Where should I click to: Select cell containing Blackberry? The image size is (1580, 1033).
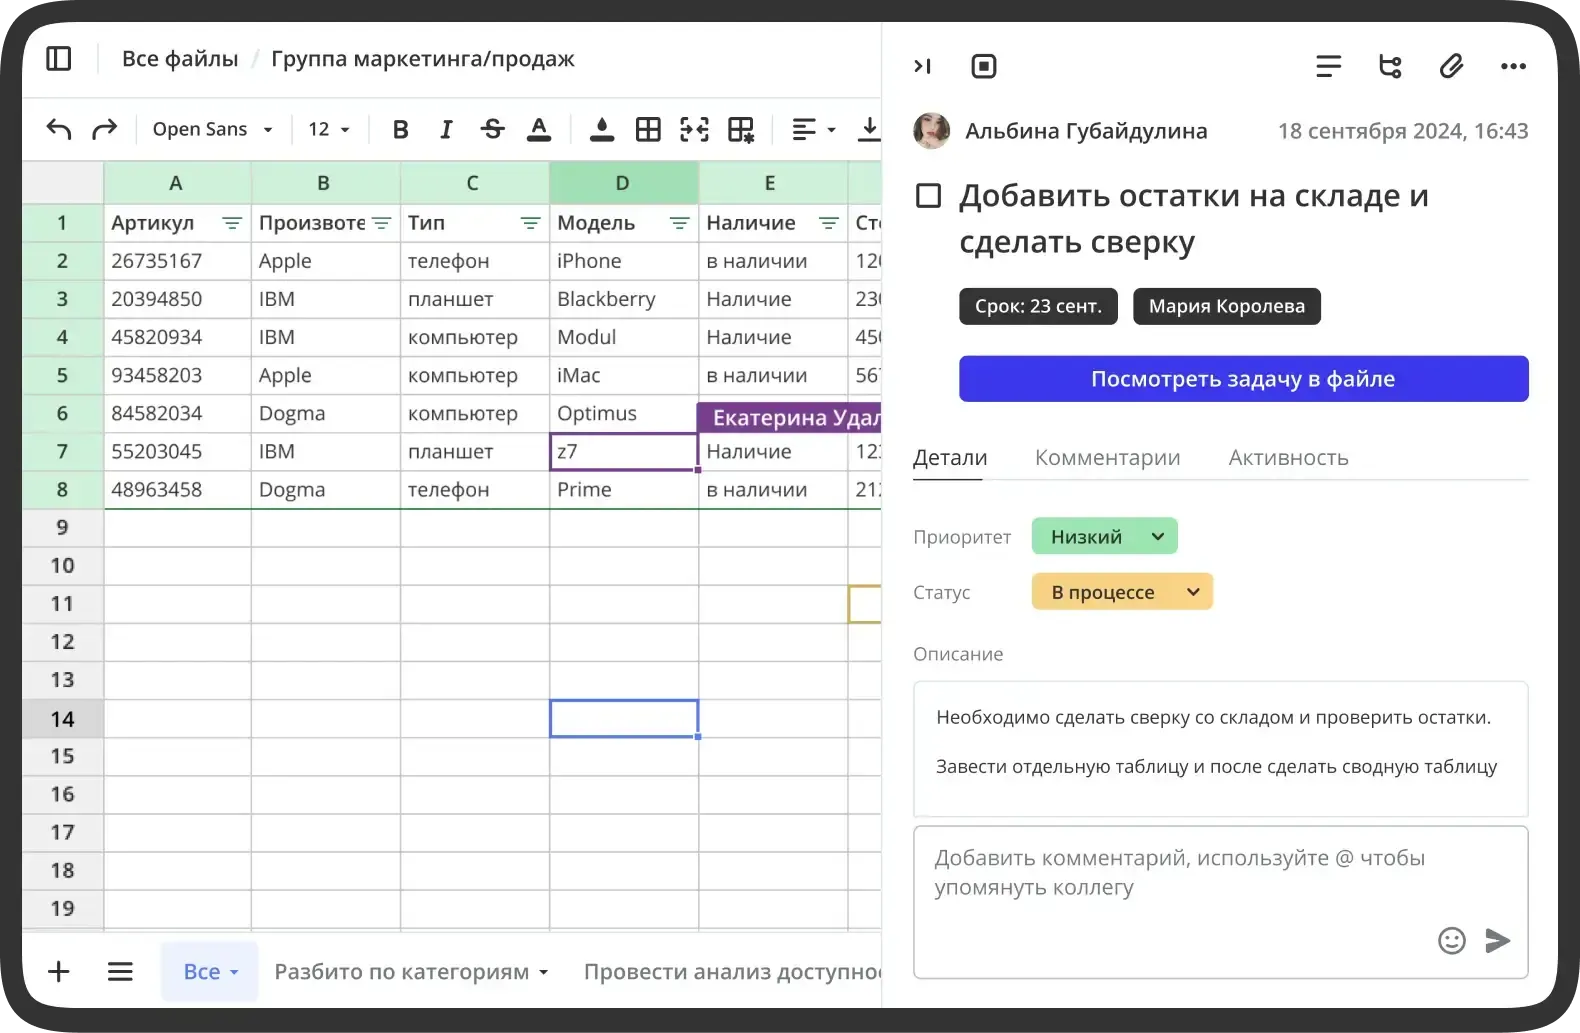point(624,299)
